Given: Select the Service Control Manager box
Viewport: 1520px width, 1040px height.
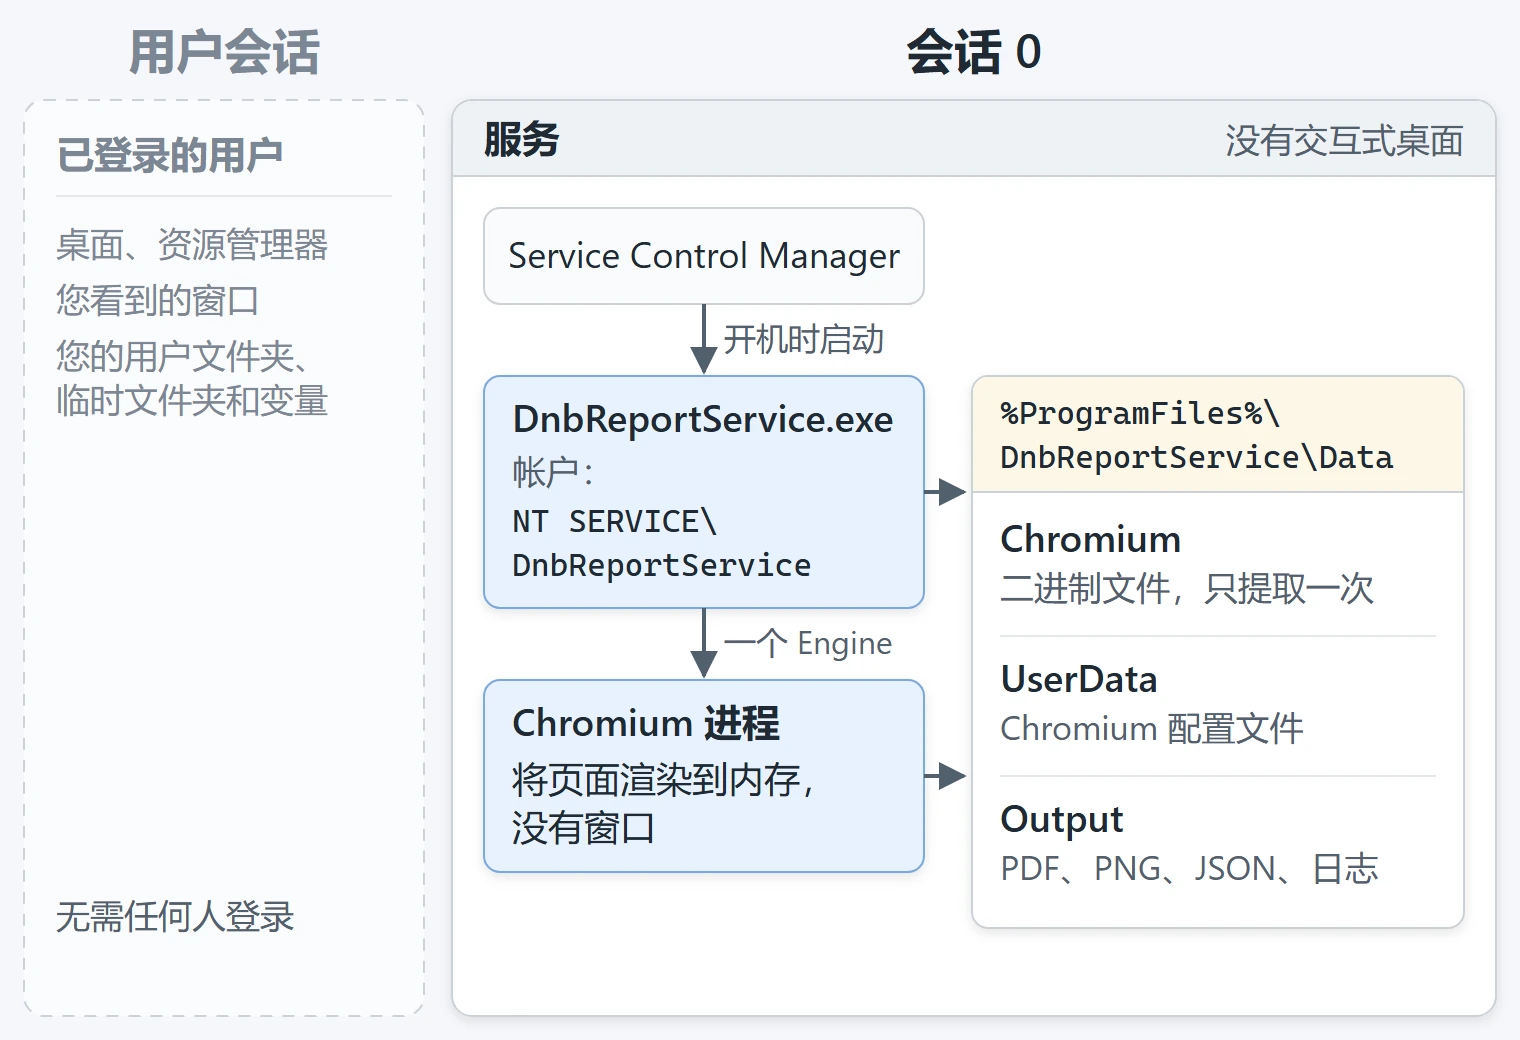Looking at the screenshot, I should tap(704, 256).
